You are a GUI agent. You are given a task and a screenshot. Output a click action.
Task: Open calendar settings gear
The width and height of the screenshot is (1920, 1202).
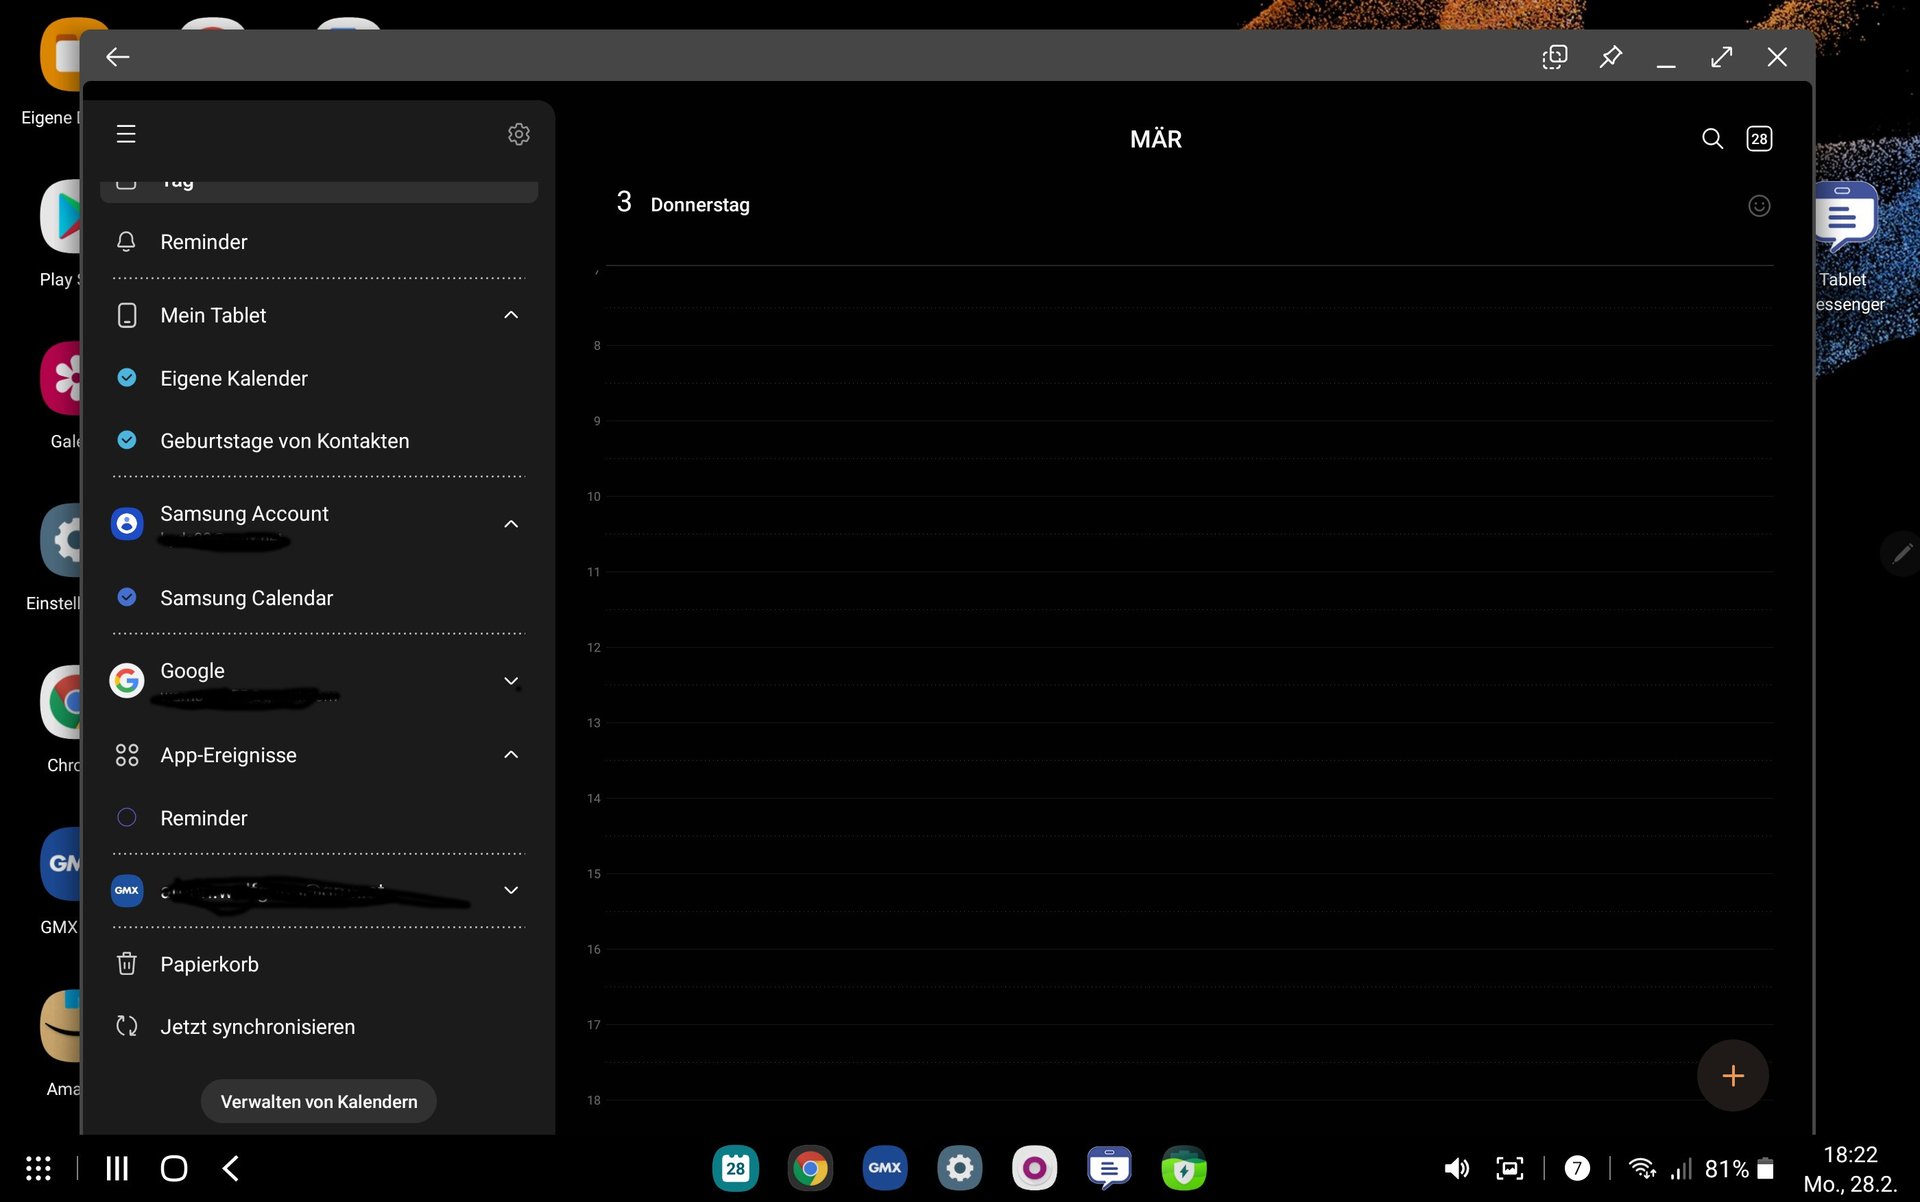(x=518, y=134)
